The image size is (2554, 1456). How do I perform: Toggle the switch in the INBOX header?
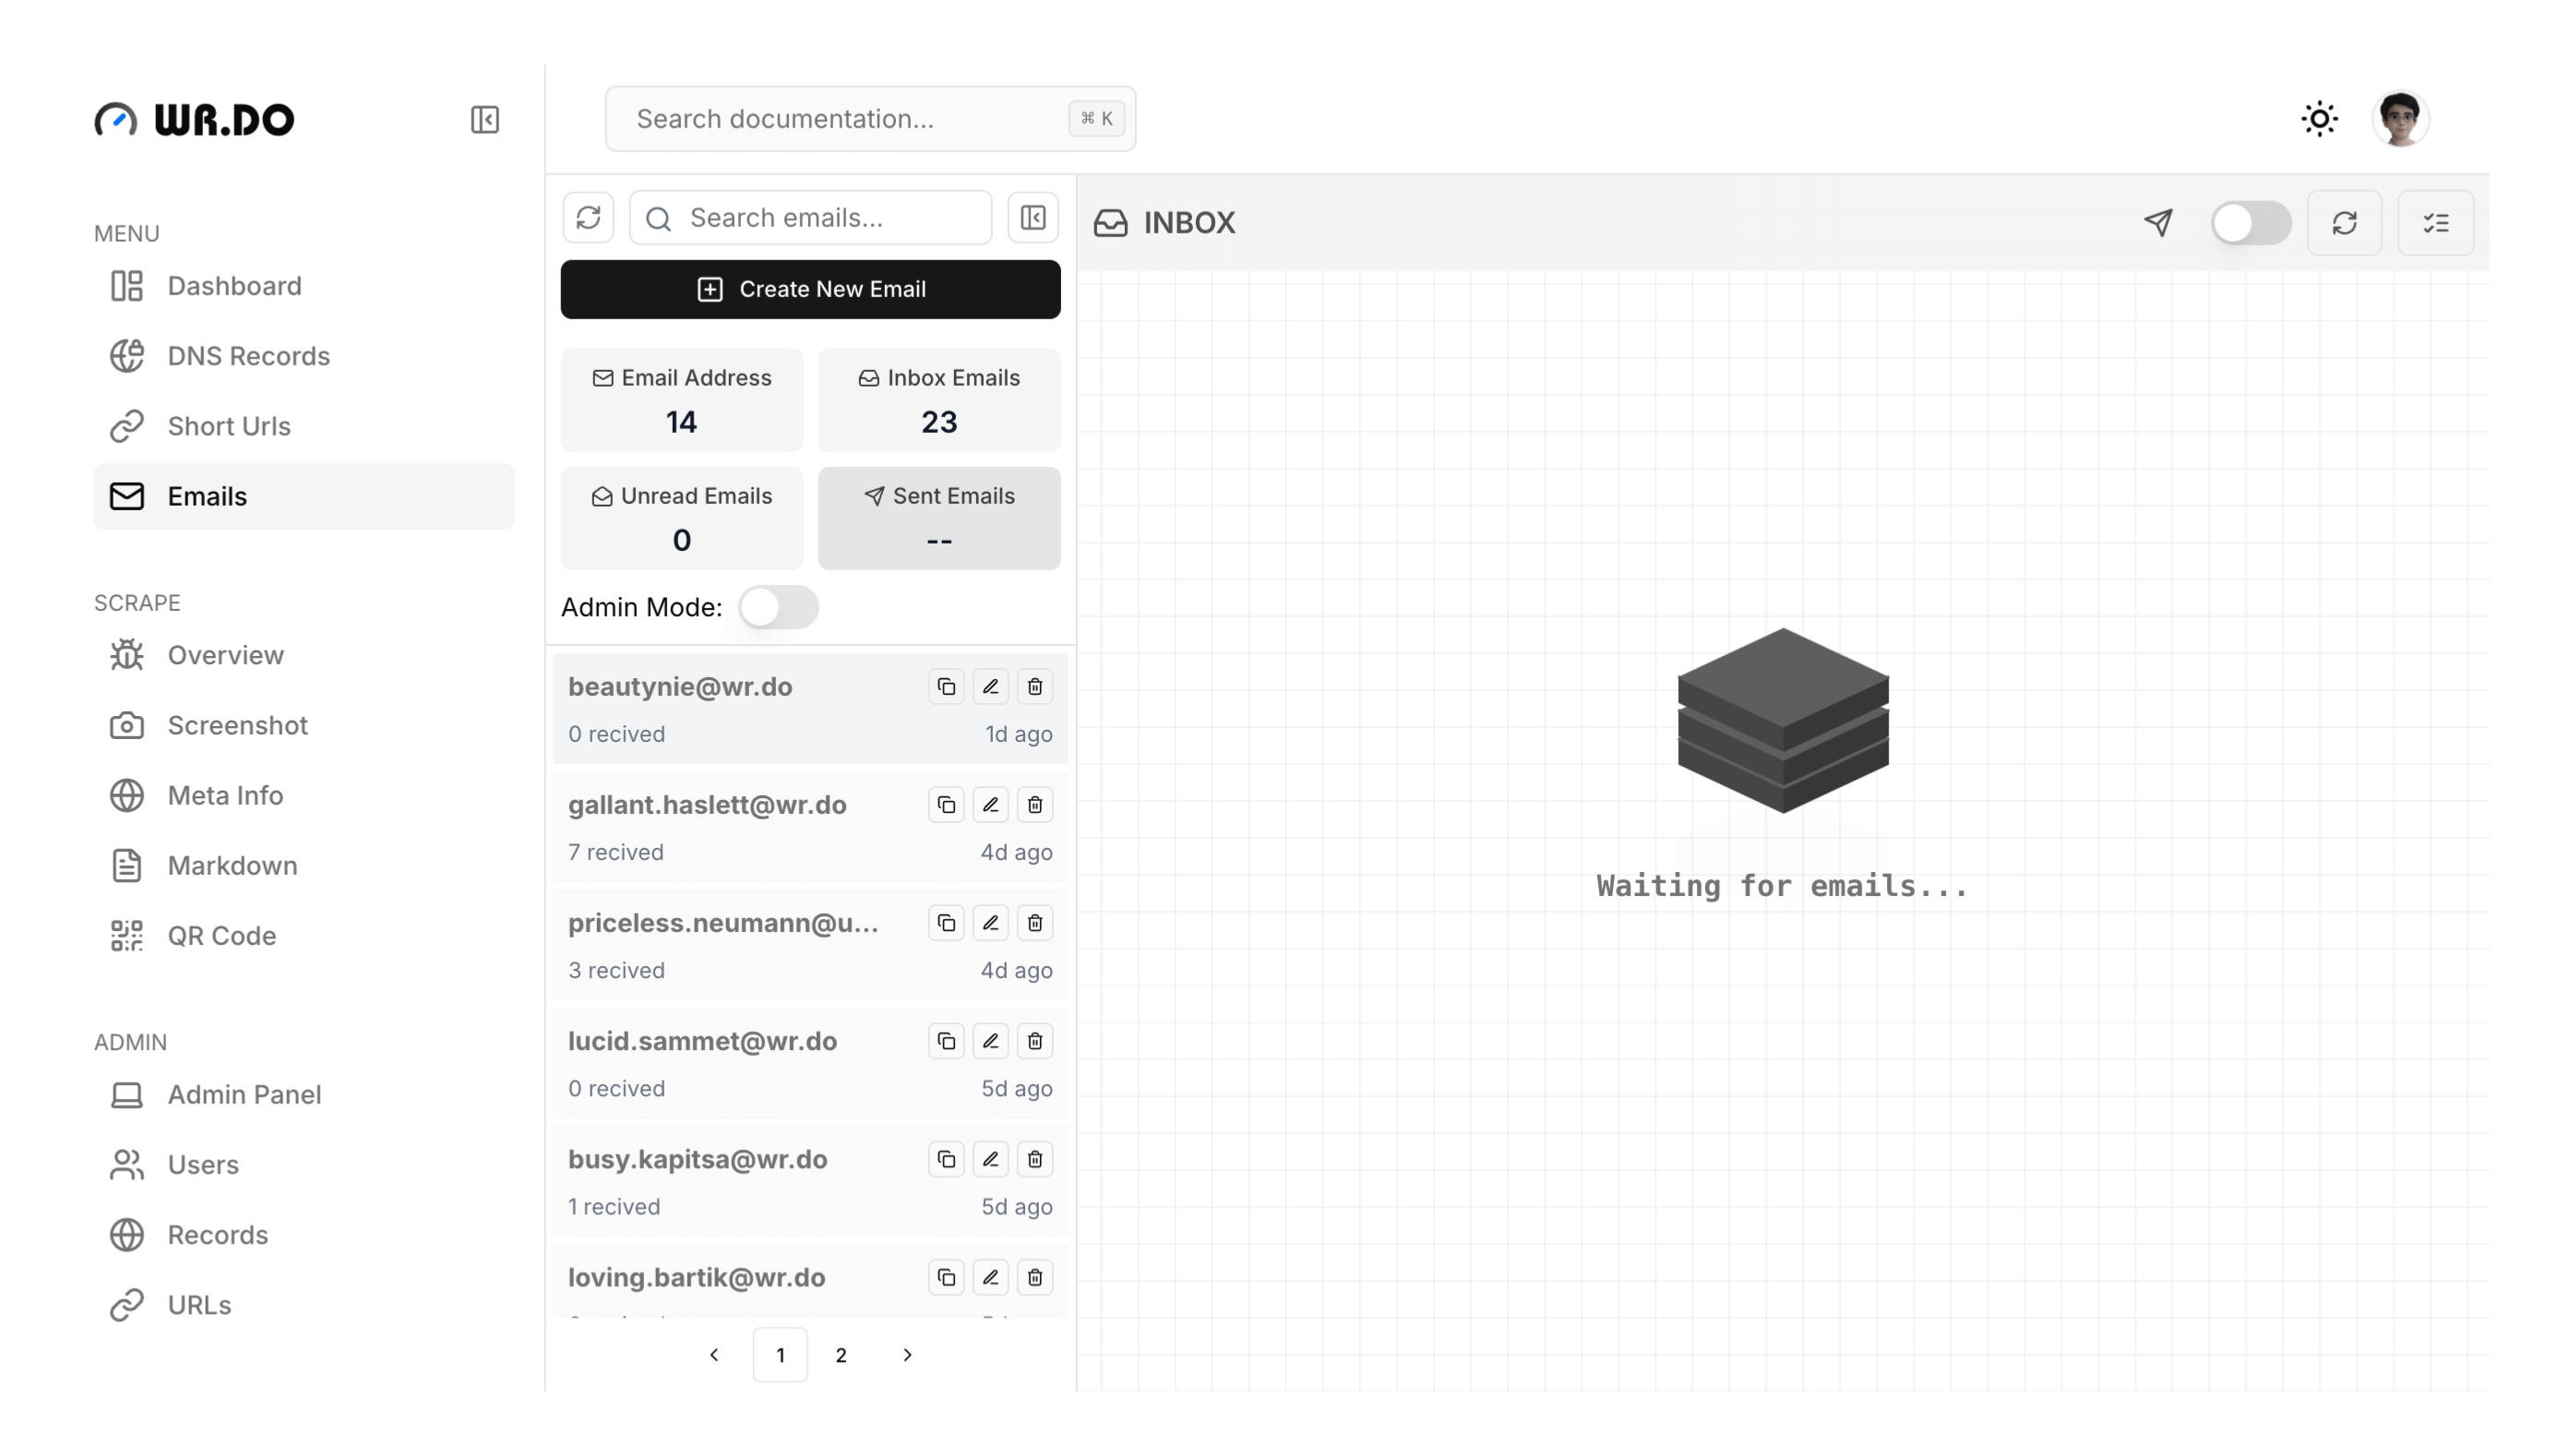pyautogui.click(x=2250, y=222)
